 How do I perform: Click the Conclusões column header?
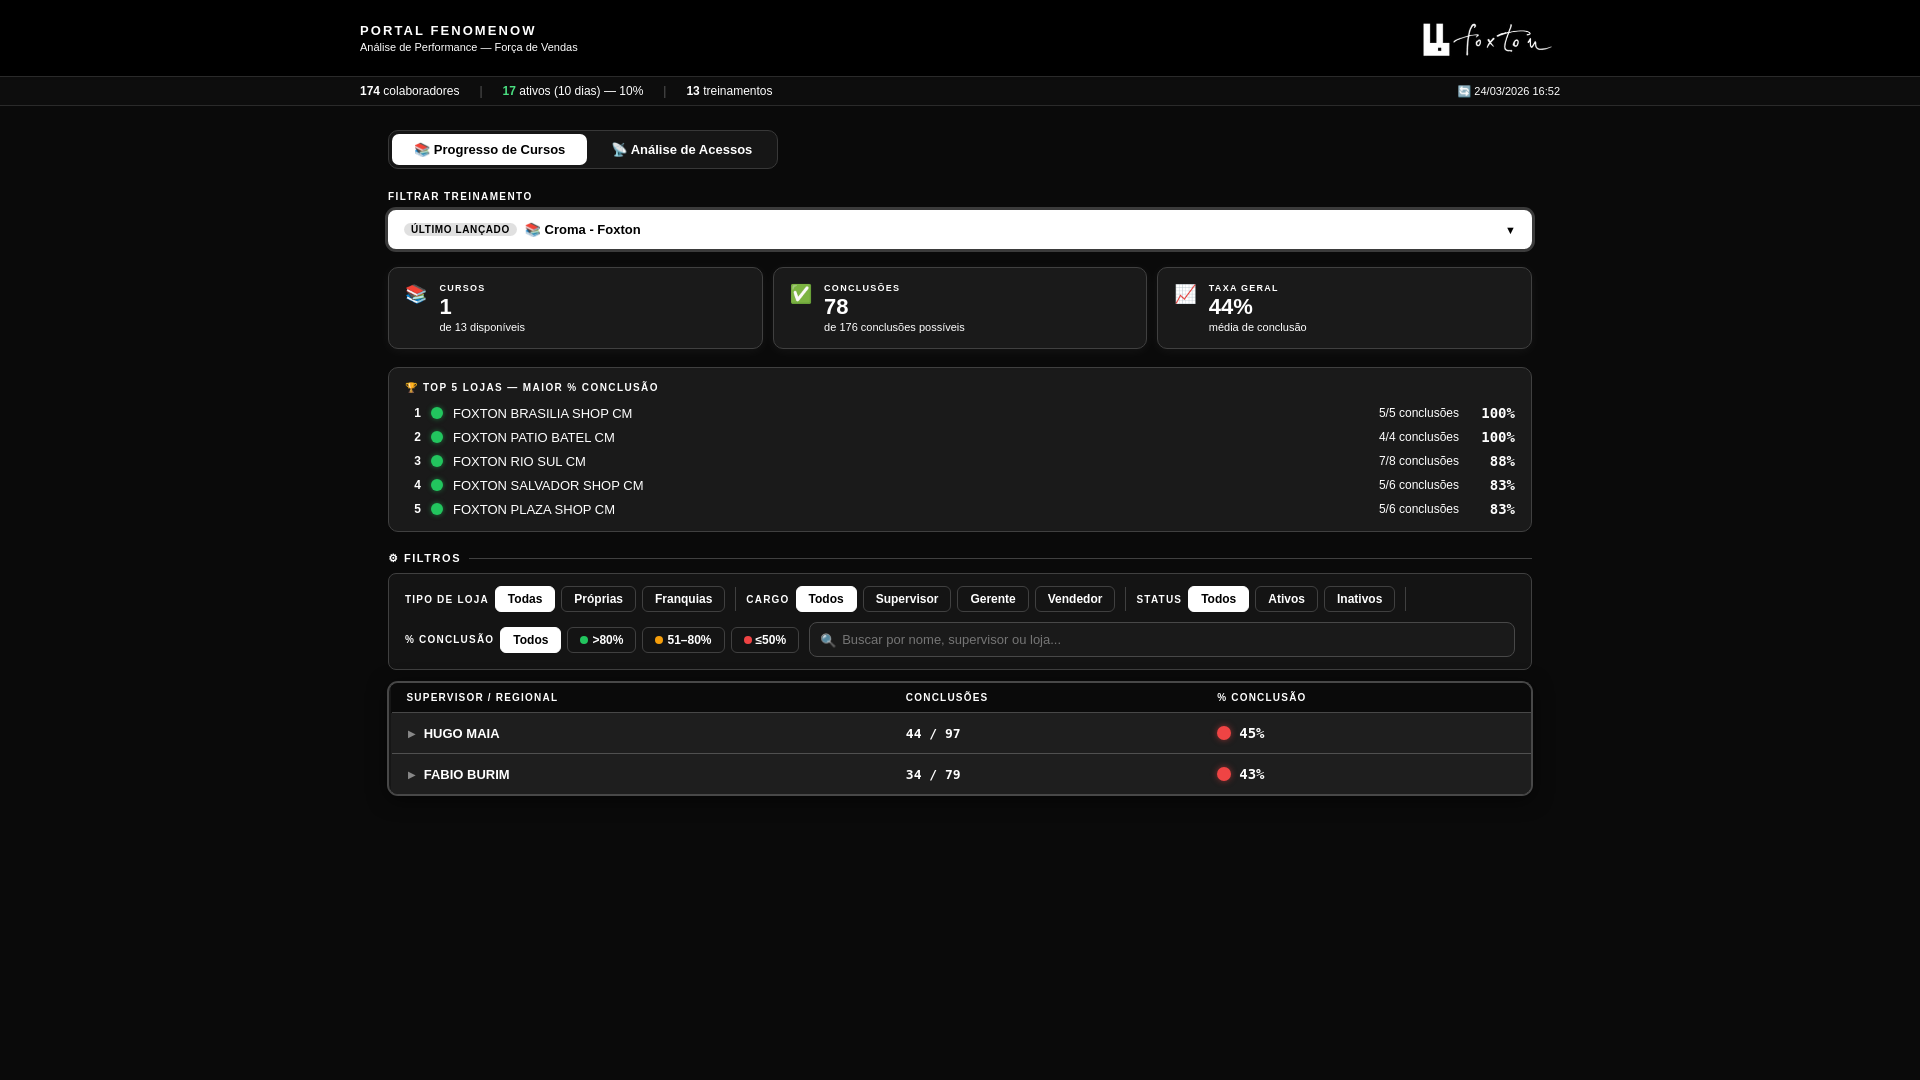tap(947, 698)
